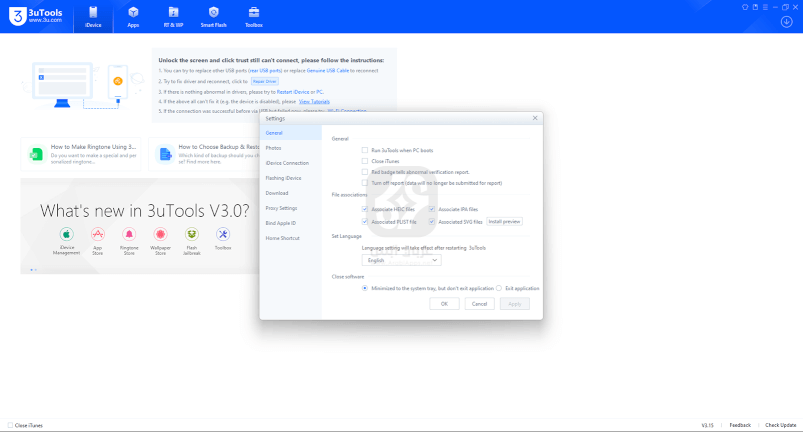Open the Proxy Settings tab
This screenshot has height=432, width=803.
pos(291,208)
